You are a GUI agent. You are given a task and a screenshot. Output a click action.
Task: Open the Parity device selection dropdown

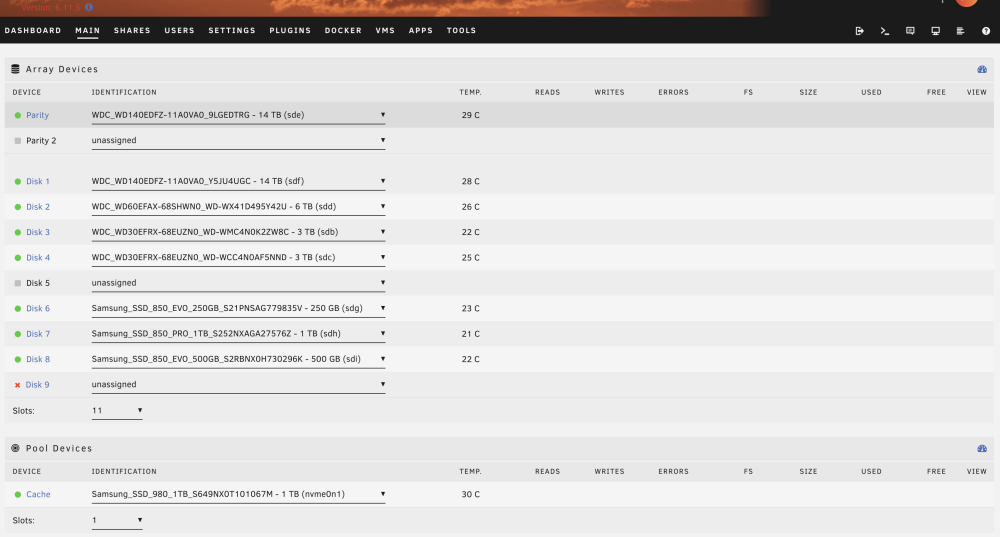click(x=238, y=115)
